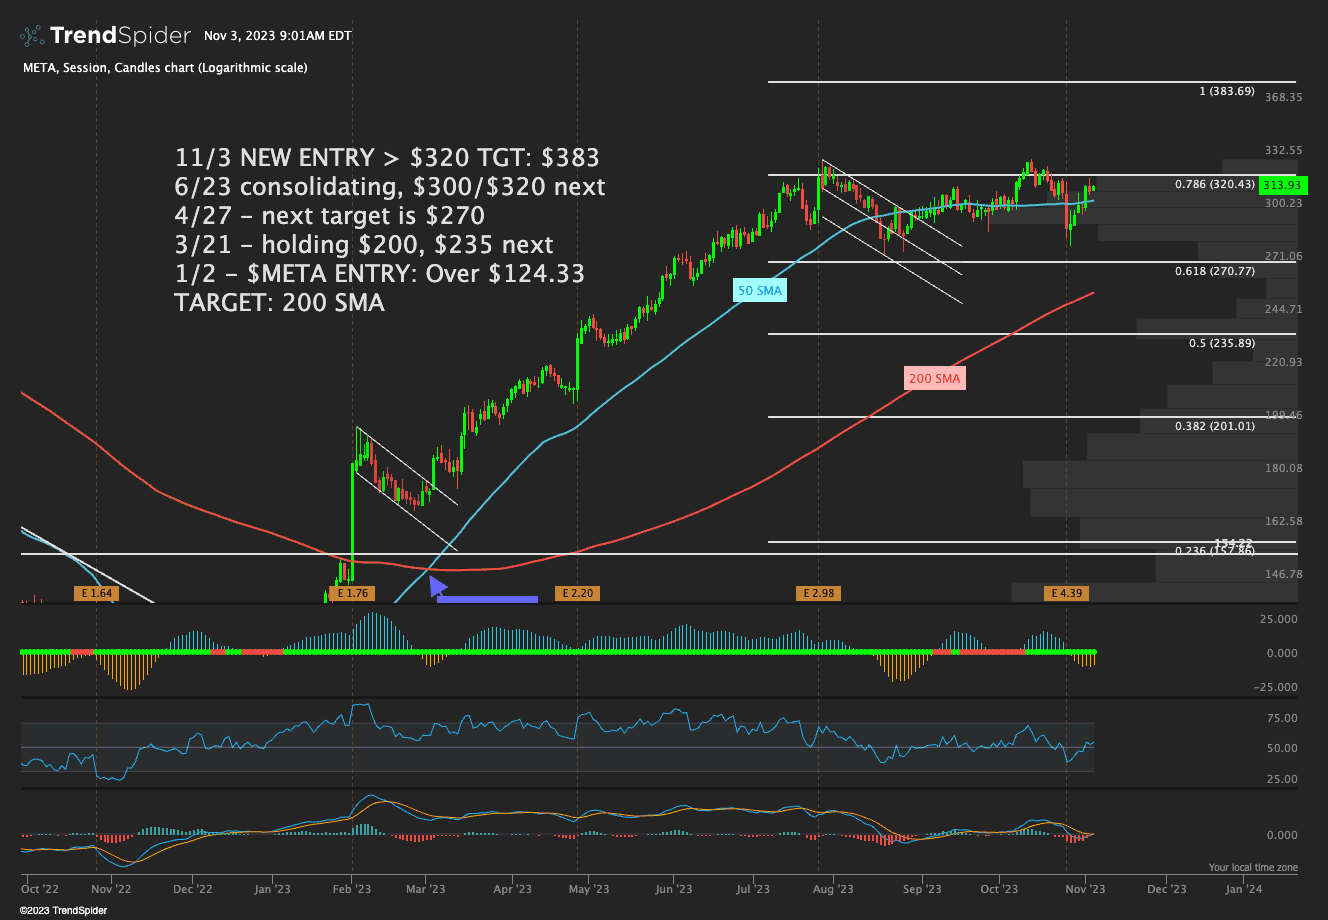
Task: Select the 11/3 NEW ENTRY annotation text
Action: [x=387, y=158]
